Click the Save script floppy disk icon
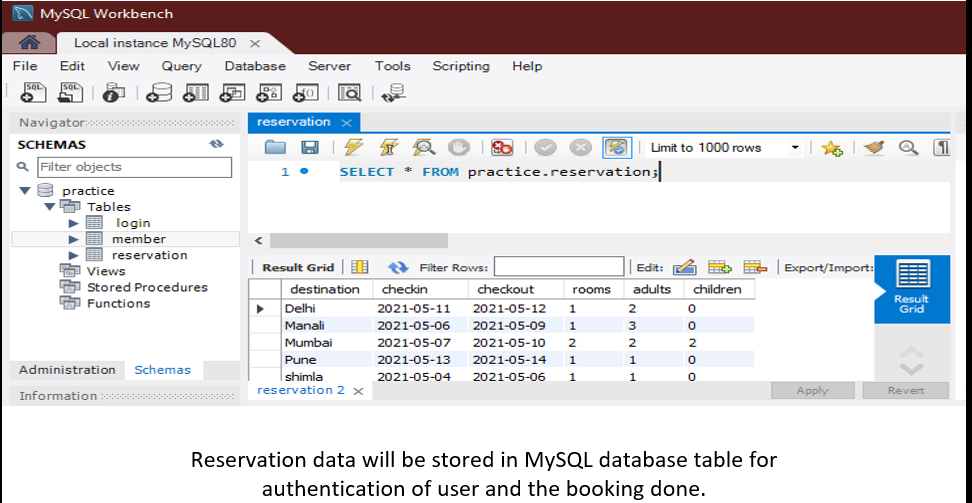 (x=310, y=147)
